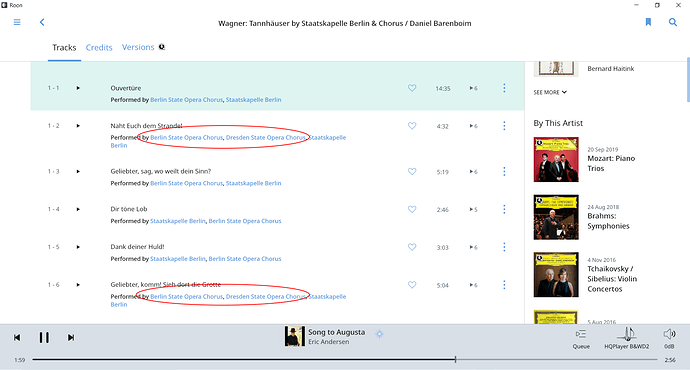The width and height of the screenshot is (690, 370).
Task: Show versions count for Ouvertüre track
Action: point(473,88)
